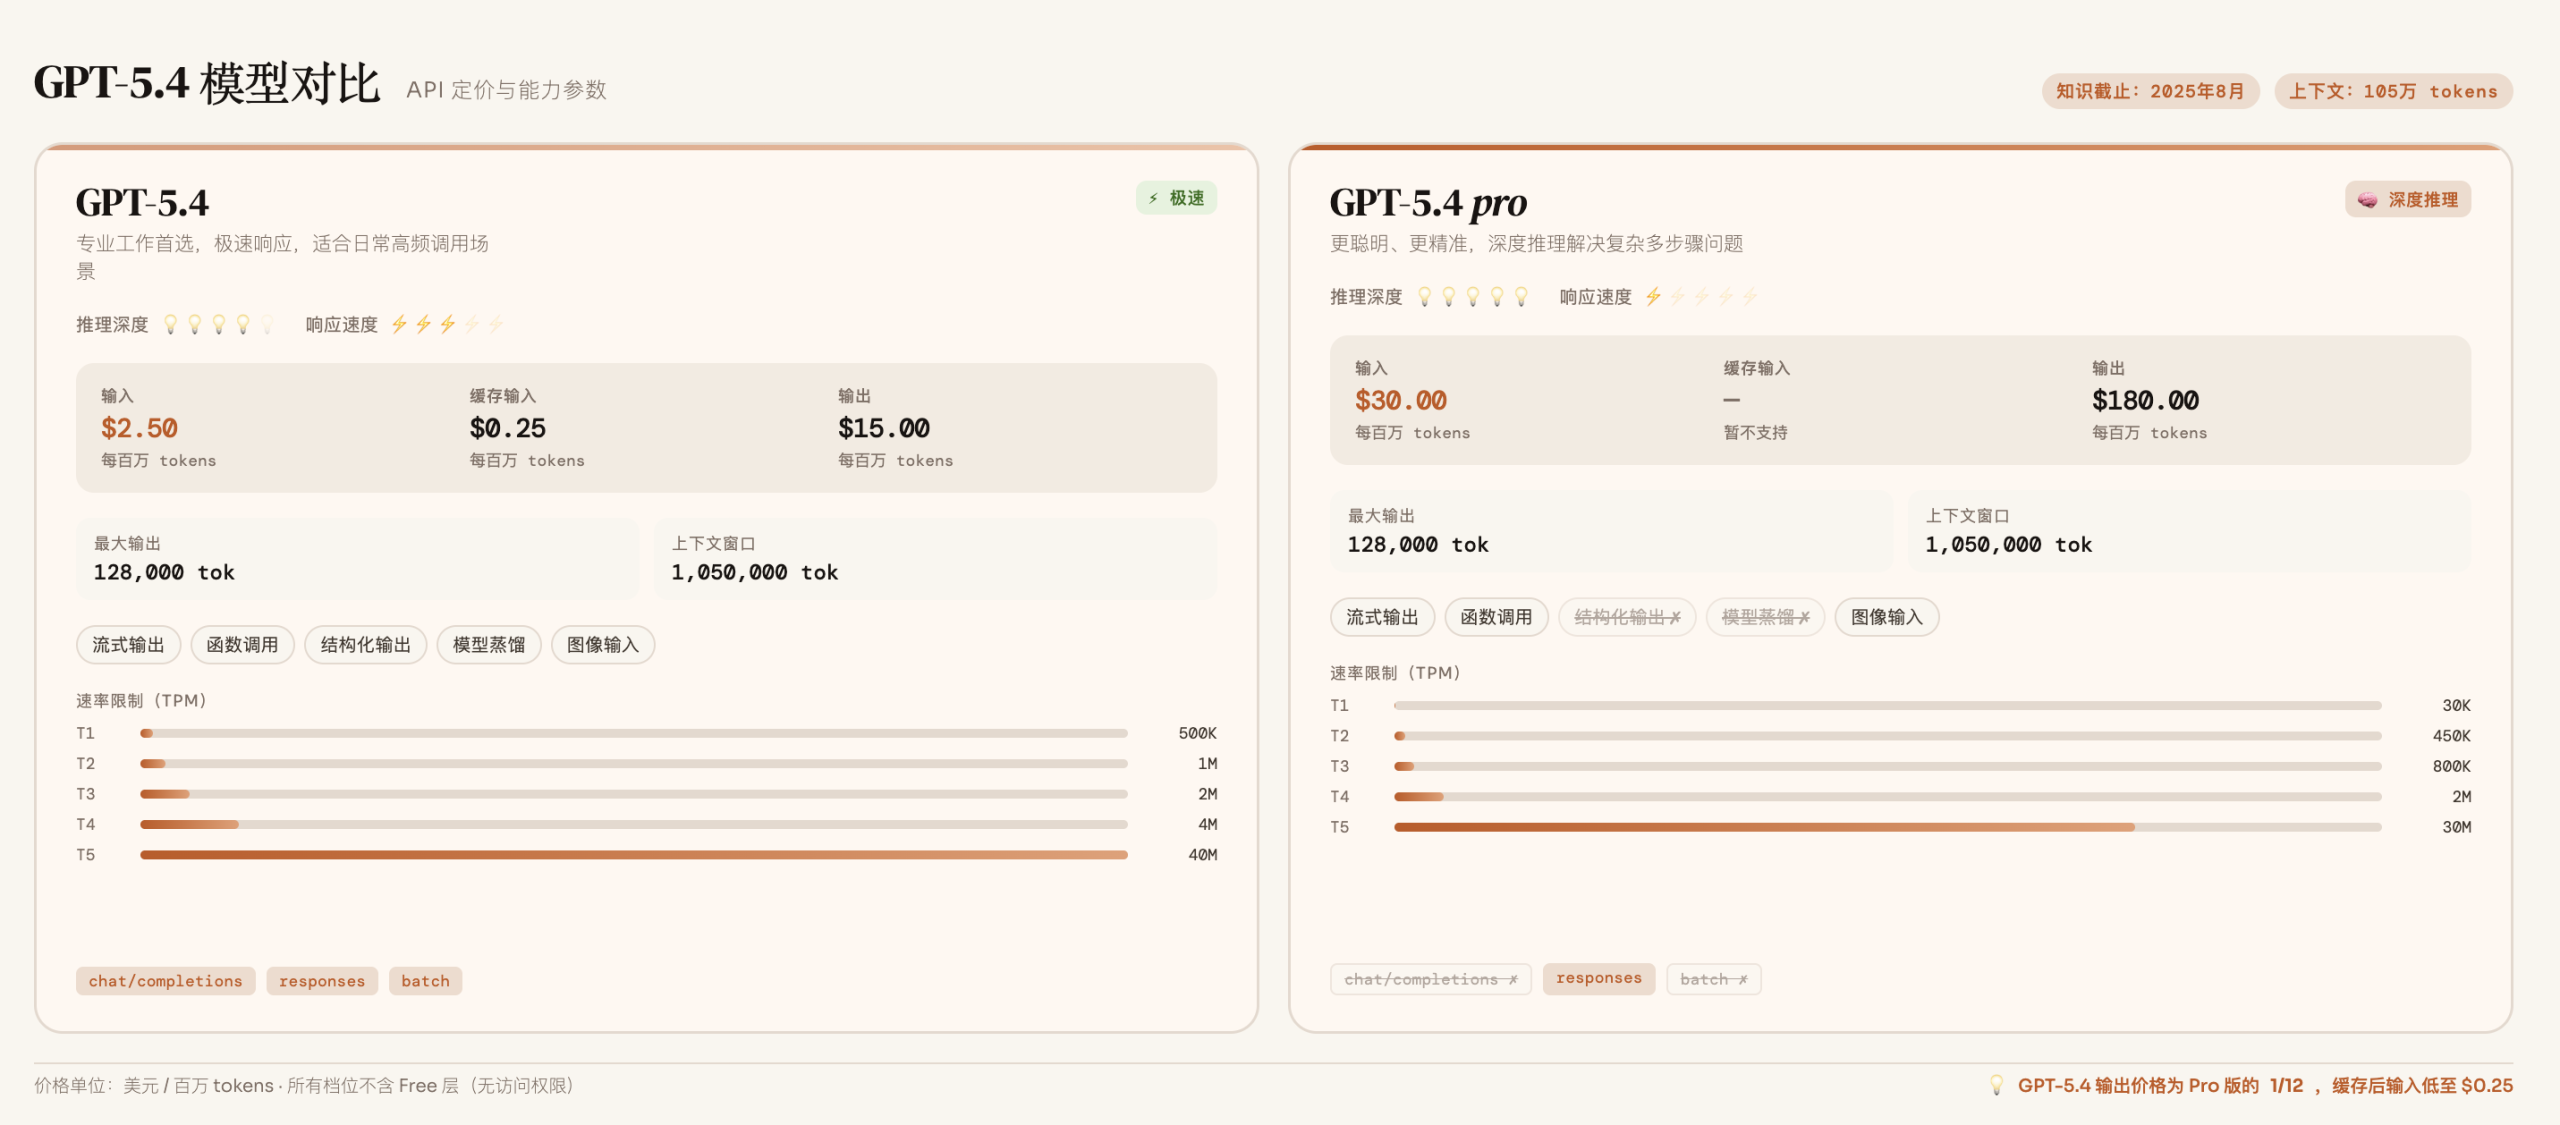
Task: Click the 函数调用 button on GPT-5.4 card
Action: click(x=242, y=645)
